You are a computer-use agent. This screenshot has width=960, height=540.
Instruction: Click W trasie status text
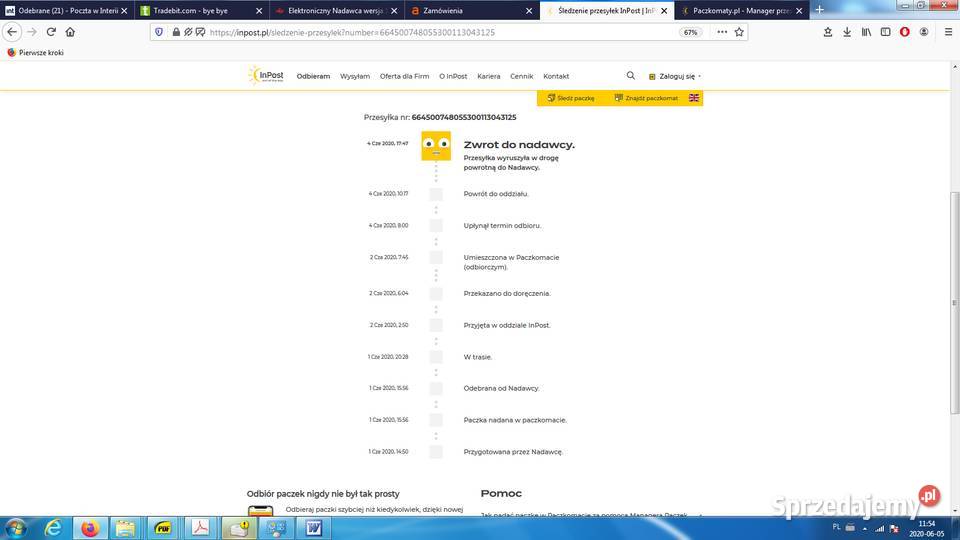(478, 357)
